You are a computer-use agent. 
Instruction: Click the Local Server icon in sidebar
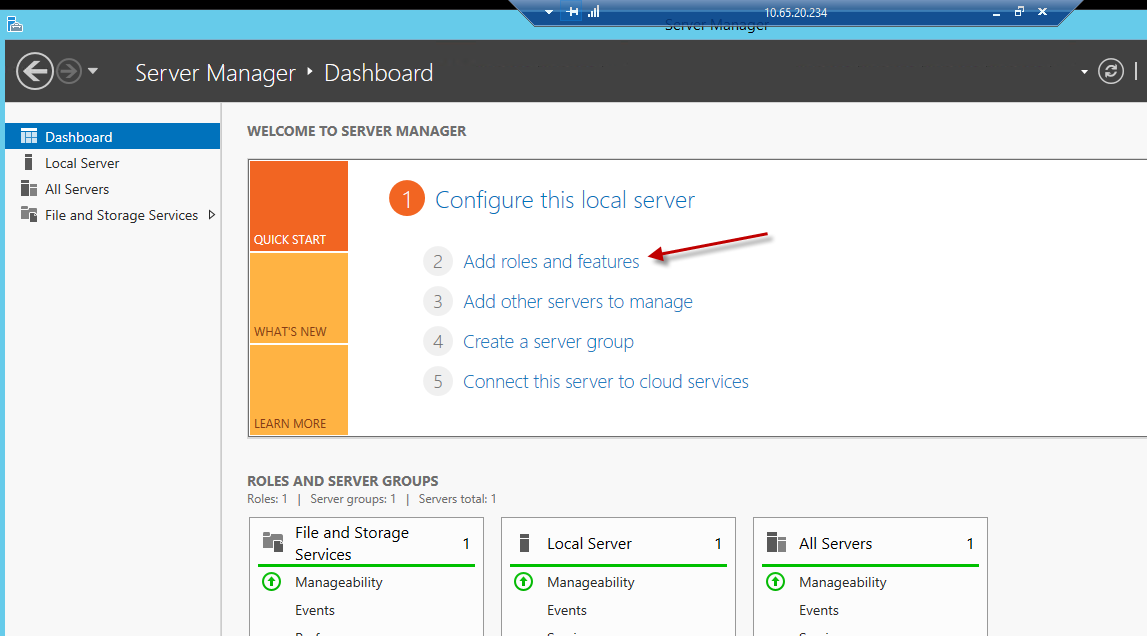click(29, 162)
